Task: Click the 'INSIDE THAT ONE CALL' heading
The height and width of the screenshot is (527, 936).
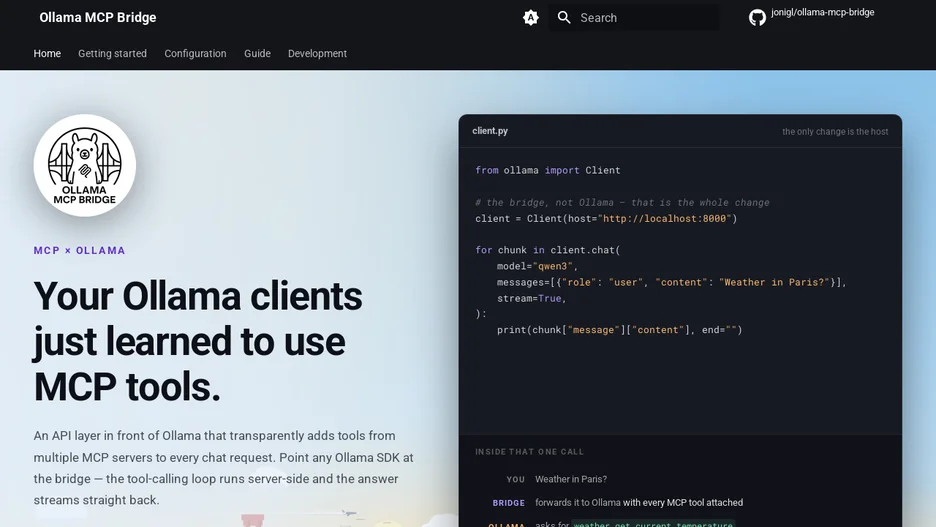Action: coord(529,452)
